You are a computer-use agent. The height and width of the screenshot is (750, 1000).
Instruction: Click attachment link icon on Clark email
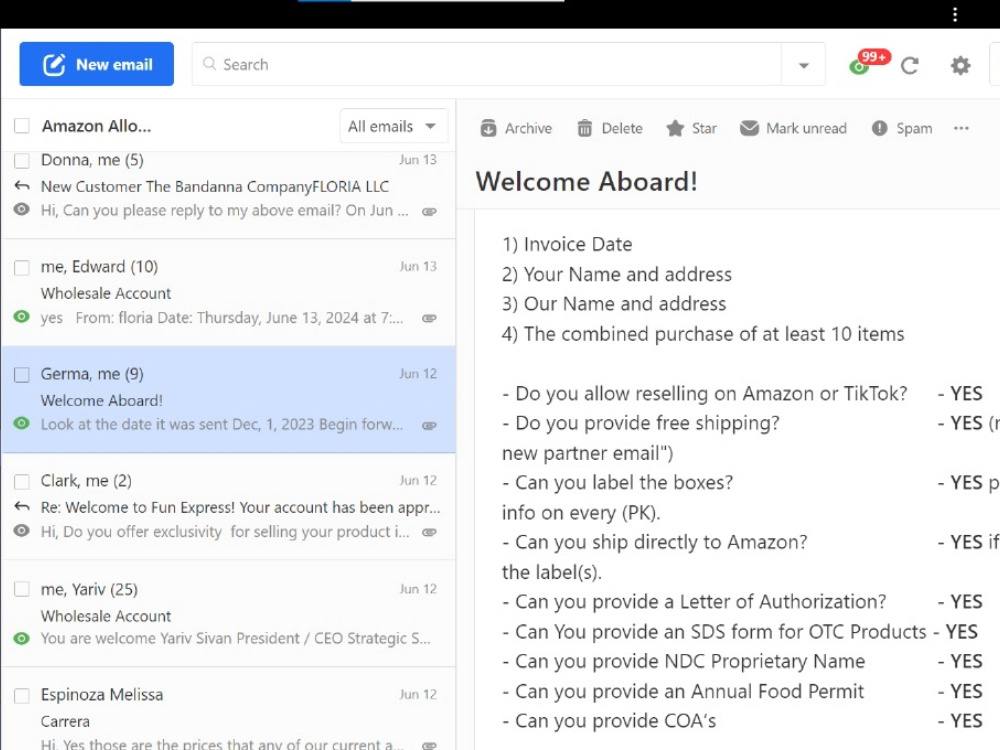[x=429, y=532]
